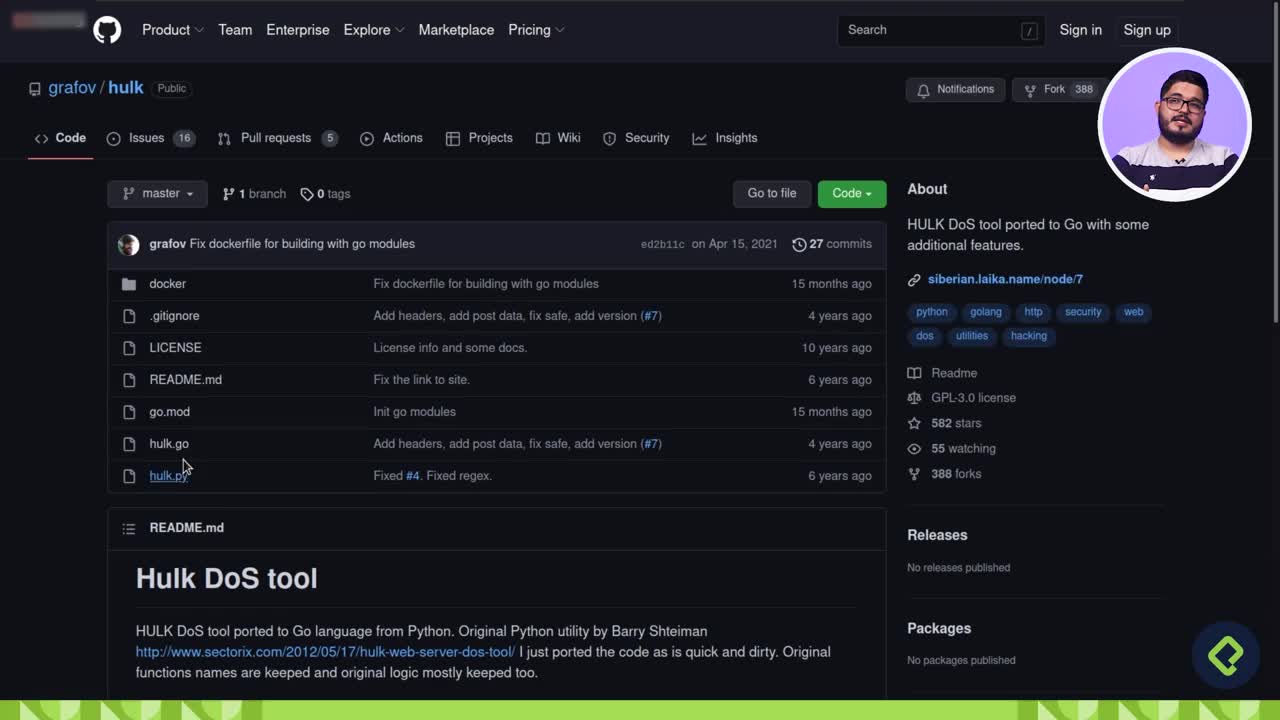Open commit hash ed2b11c
Image resolution: width=1280 pixels, height=720 pixels.
click(663, 245)
